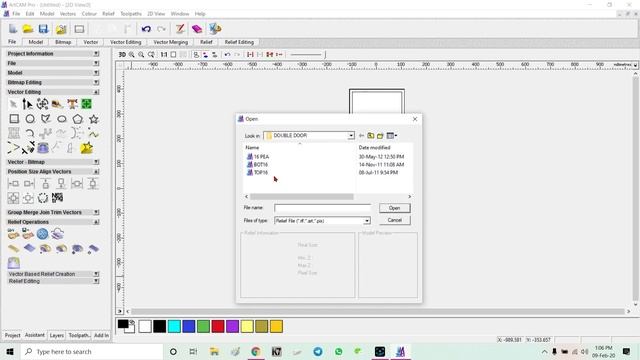Select the Create Ellipse vector tool
The width and height of the screenshot is (640, 360).
click(62, 119)
